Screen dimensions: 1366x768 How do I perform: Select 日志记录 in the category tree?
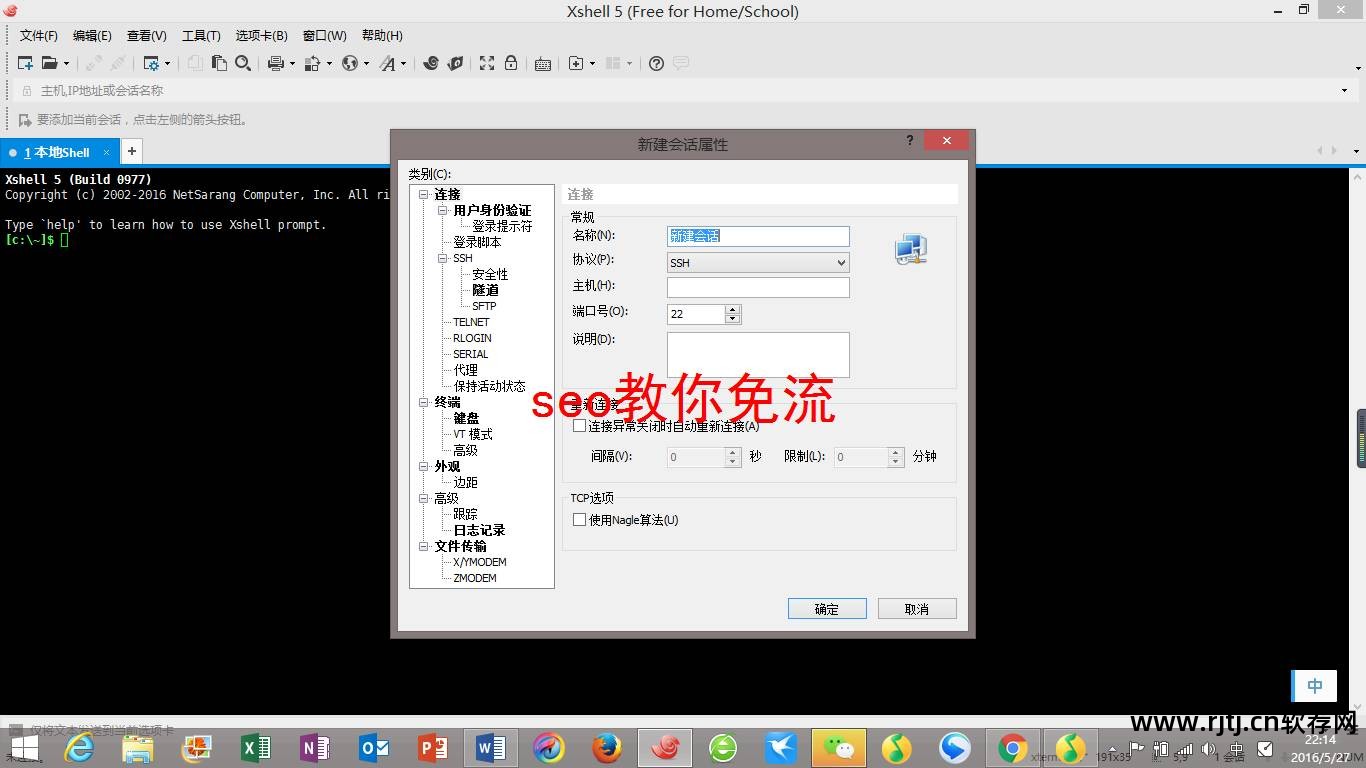pos(479,530)
